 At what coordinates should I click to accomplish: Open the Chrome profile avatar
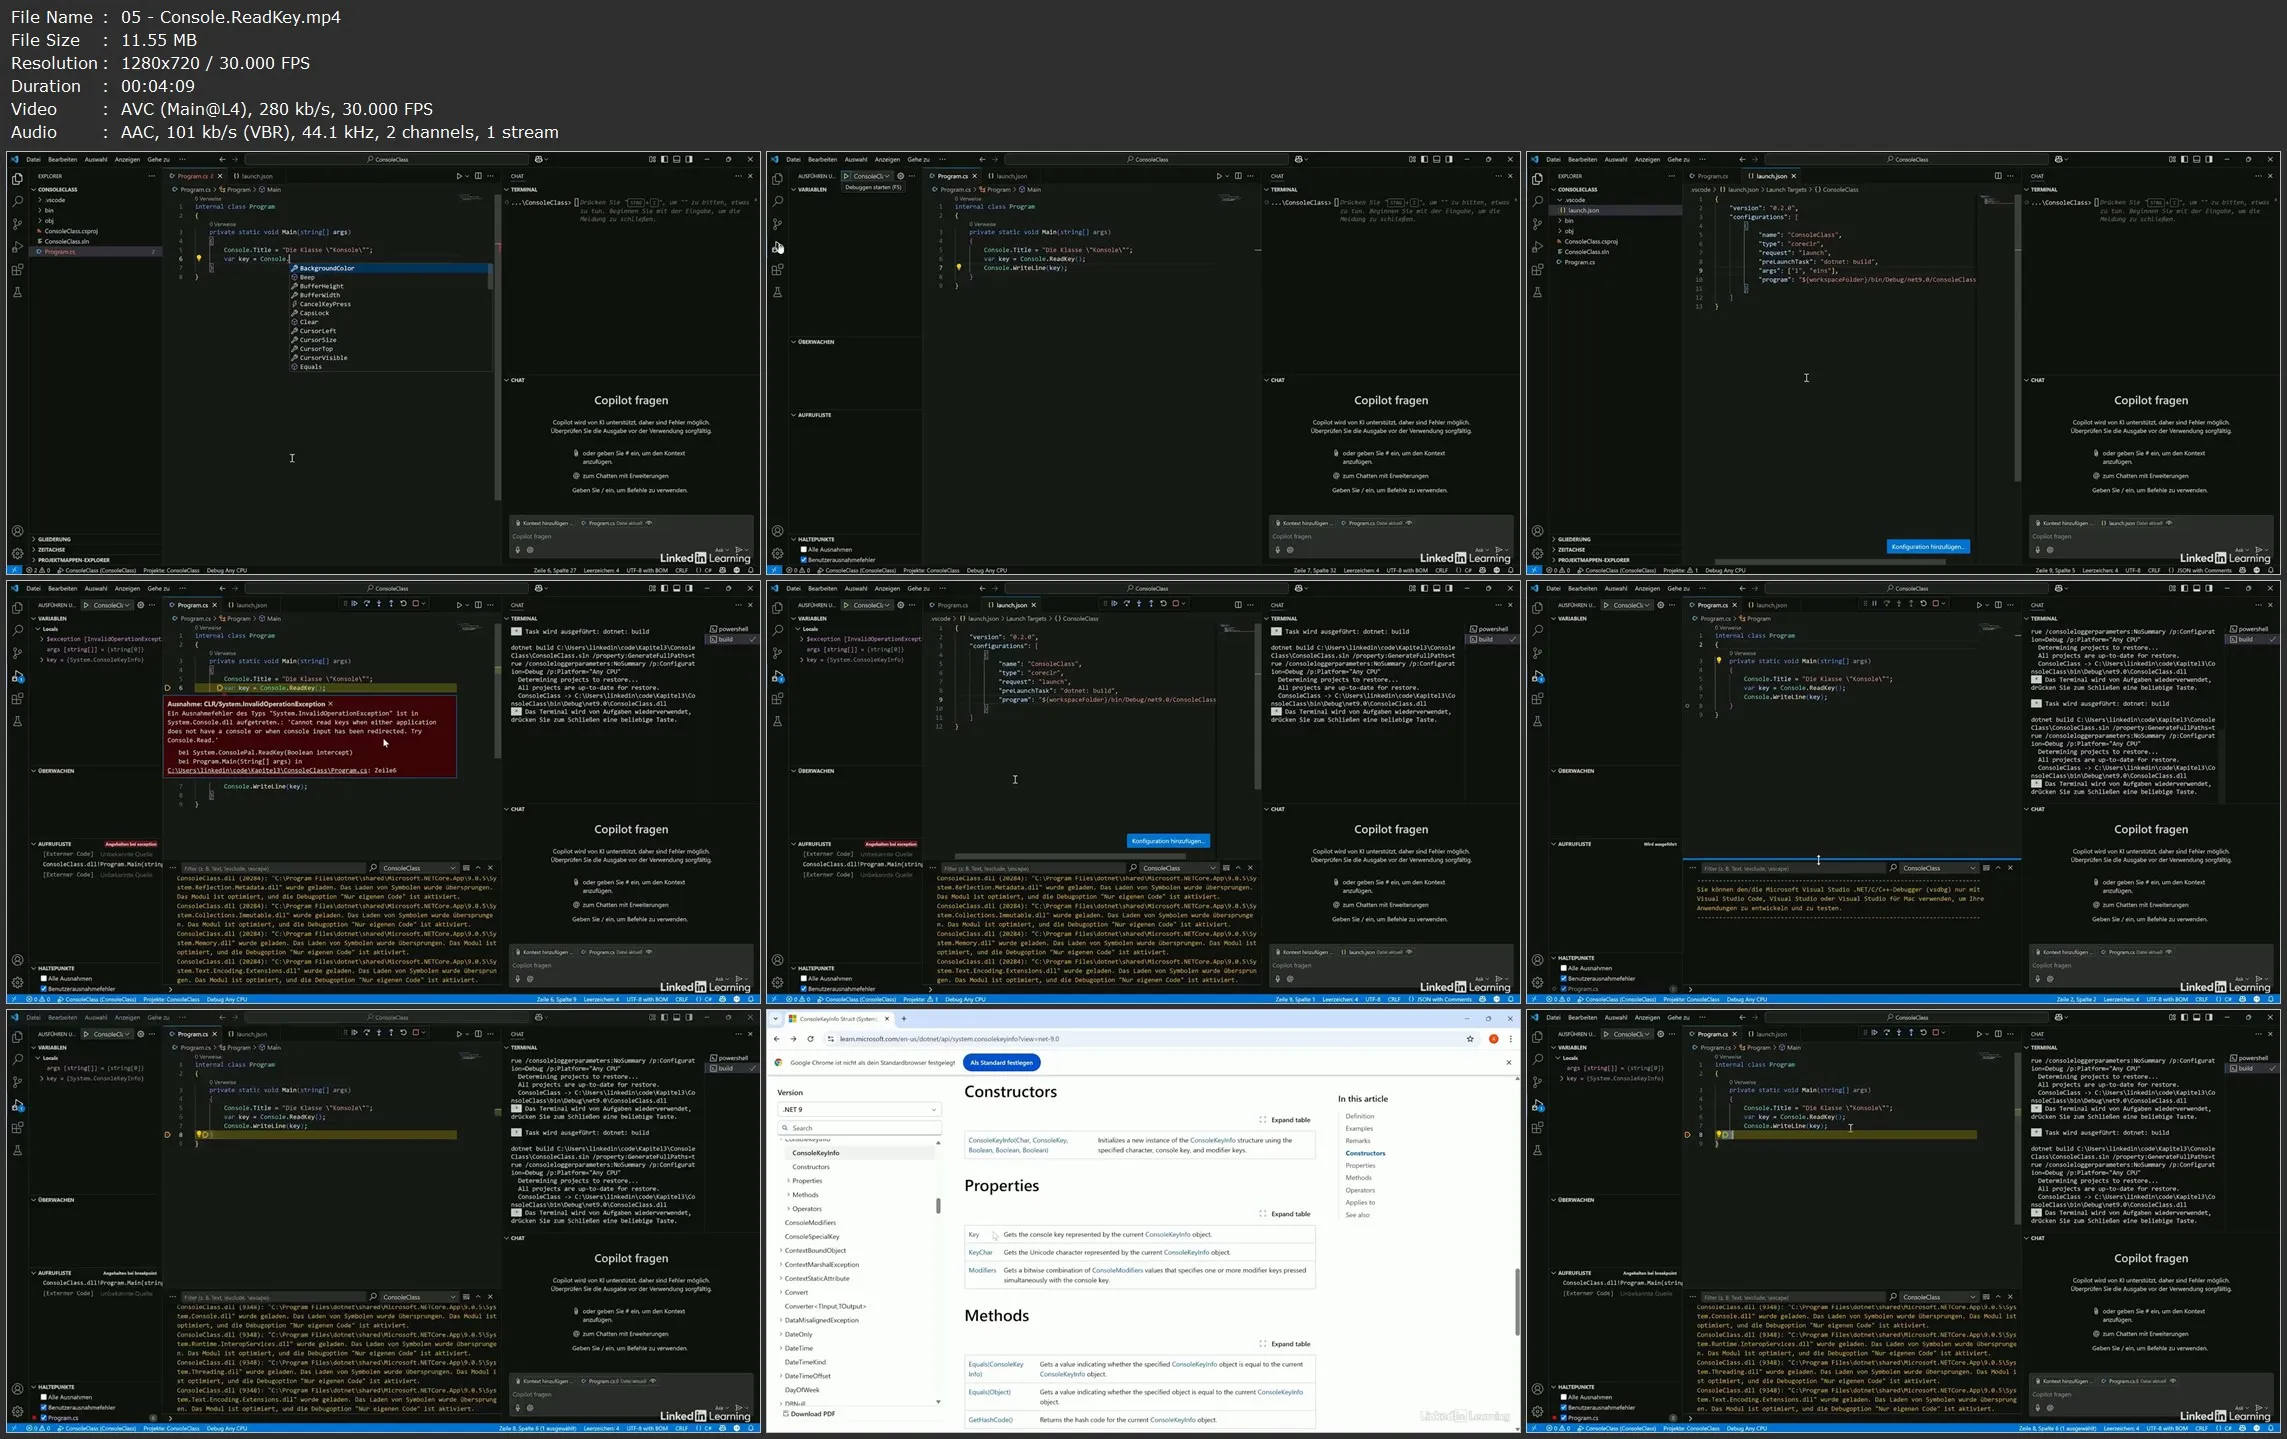[x=1493, y=1039]
